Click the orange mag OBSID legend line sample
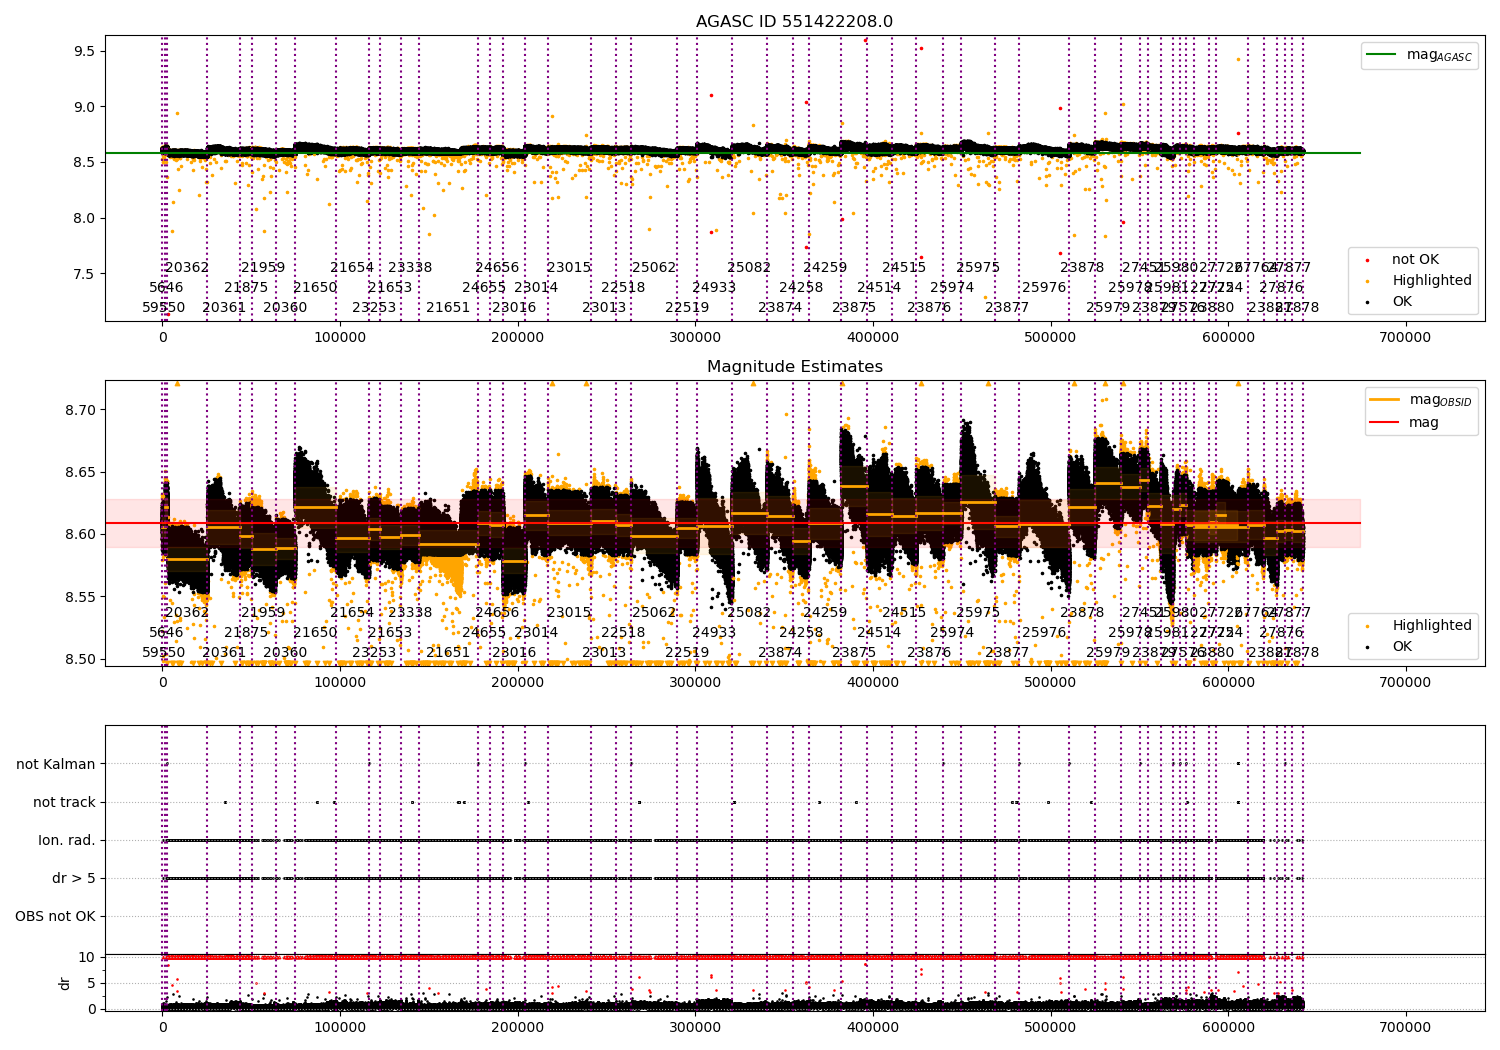This screenshot has height=1050, width=1500. [1385, 400]
